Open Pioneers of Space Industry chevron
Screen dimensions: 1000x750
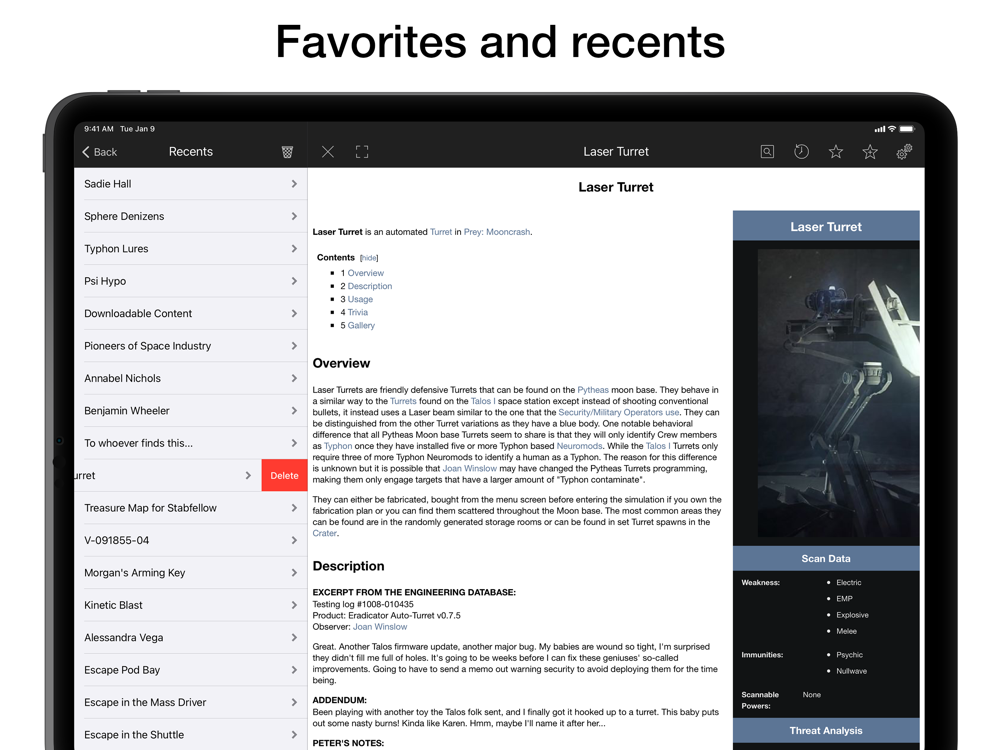(x=294, y=346)
